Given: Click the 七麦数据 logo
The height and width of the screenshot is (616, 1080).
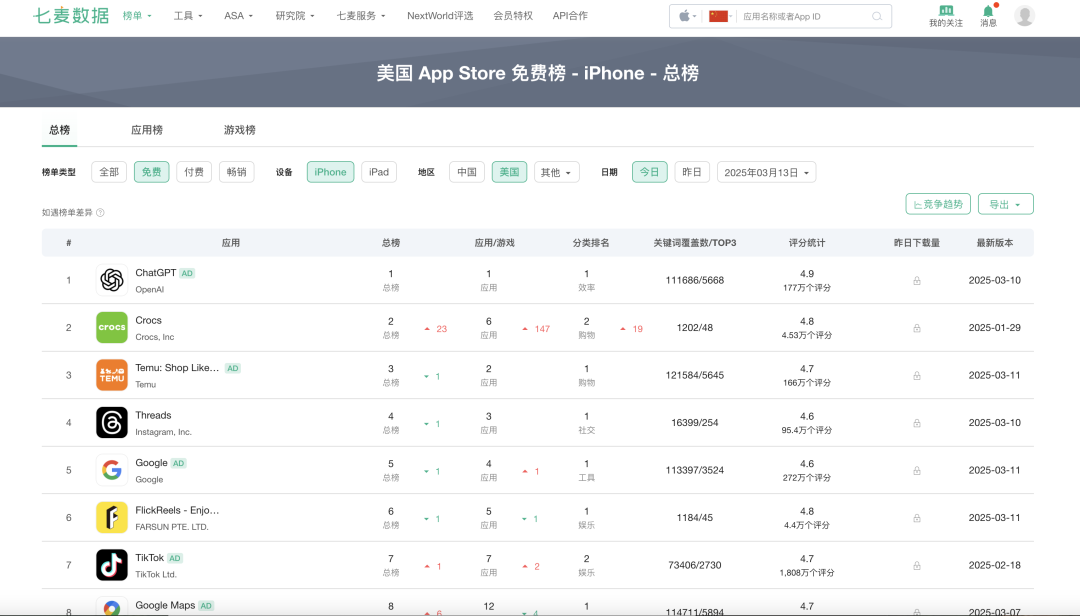Looking at the screenshot, I should (71, 15).
